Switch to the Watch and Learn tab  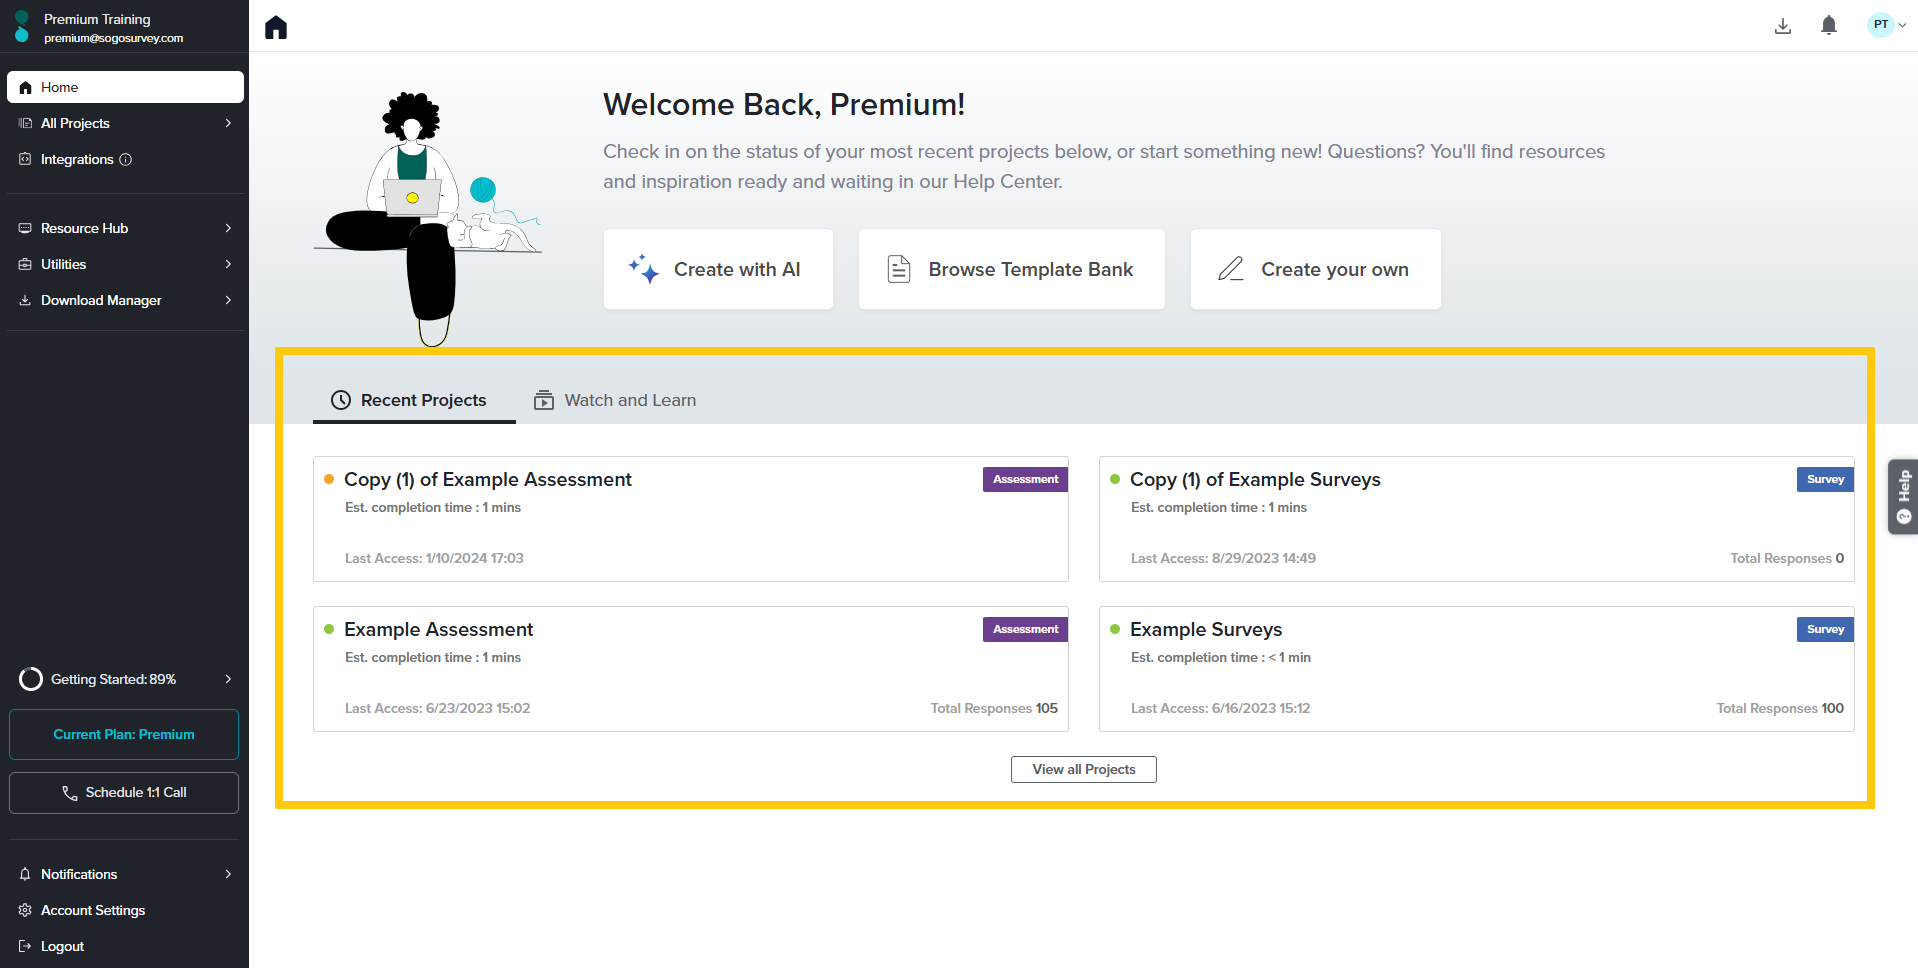point(615,401)
